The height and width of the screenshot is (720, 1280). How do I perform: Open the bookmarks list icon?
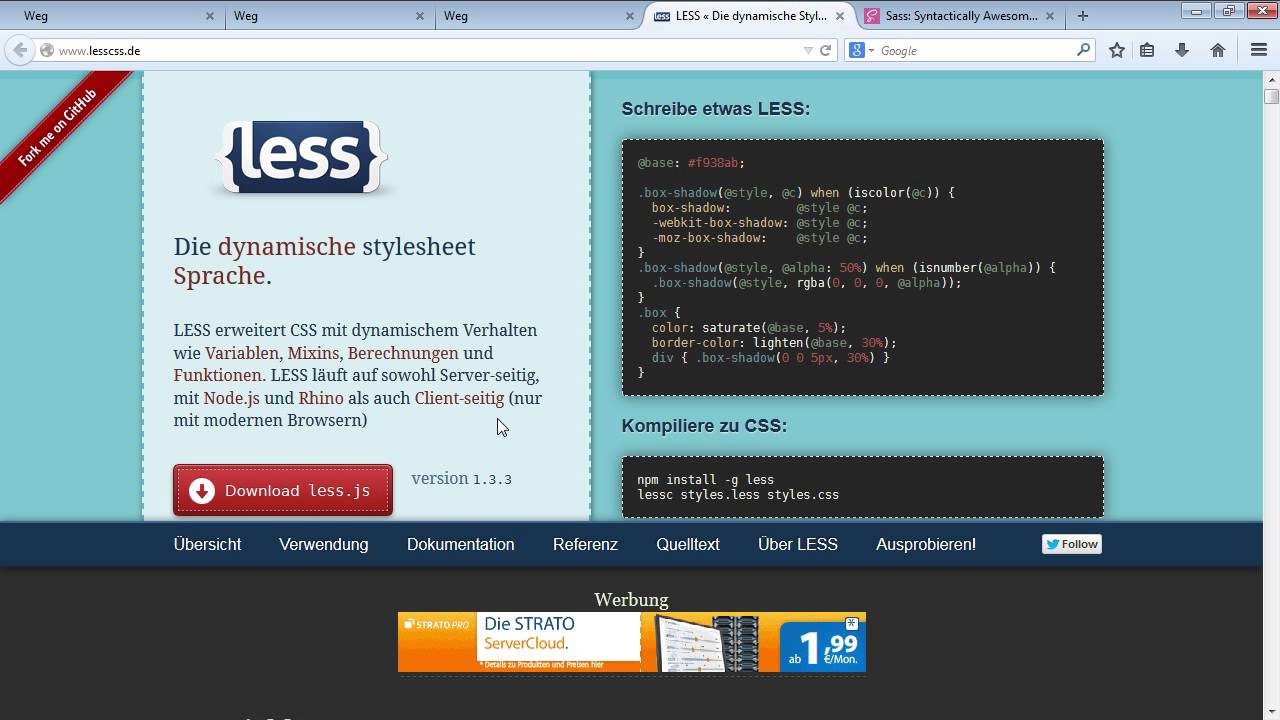(1147, 50)
